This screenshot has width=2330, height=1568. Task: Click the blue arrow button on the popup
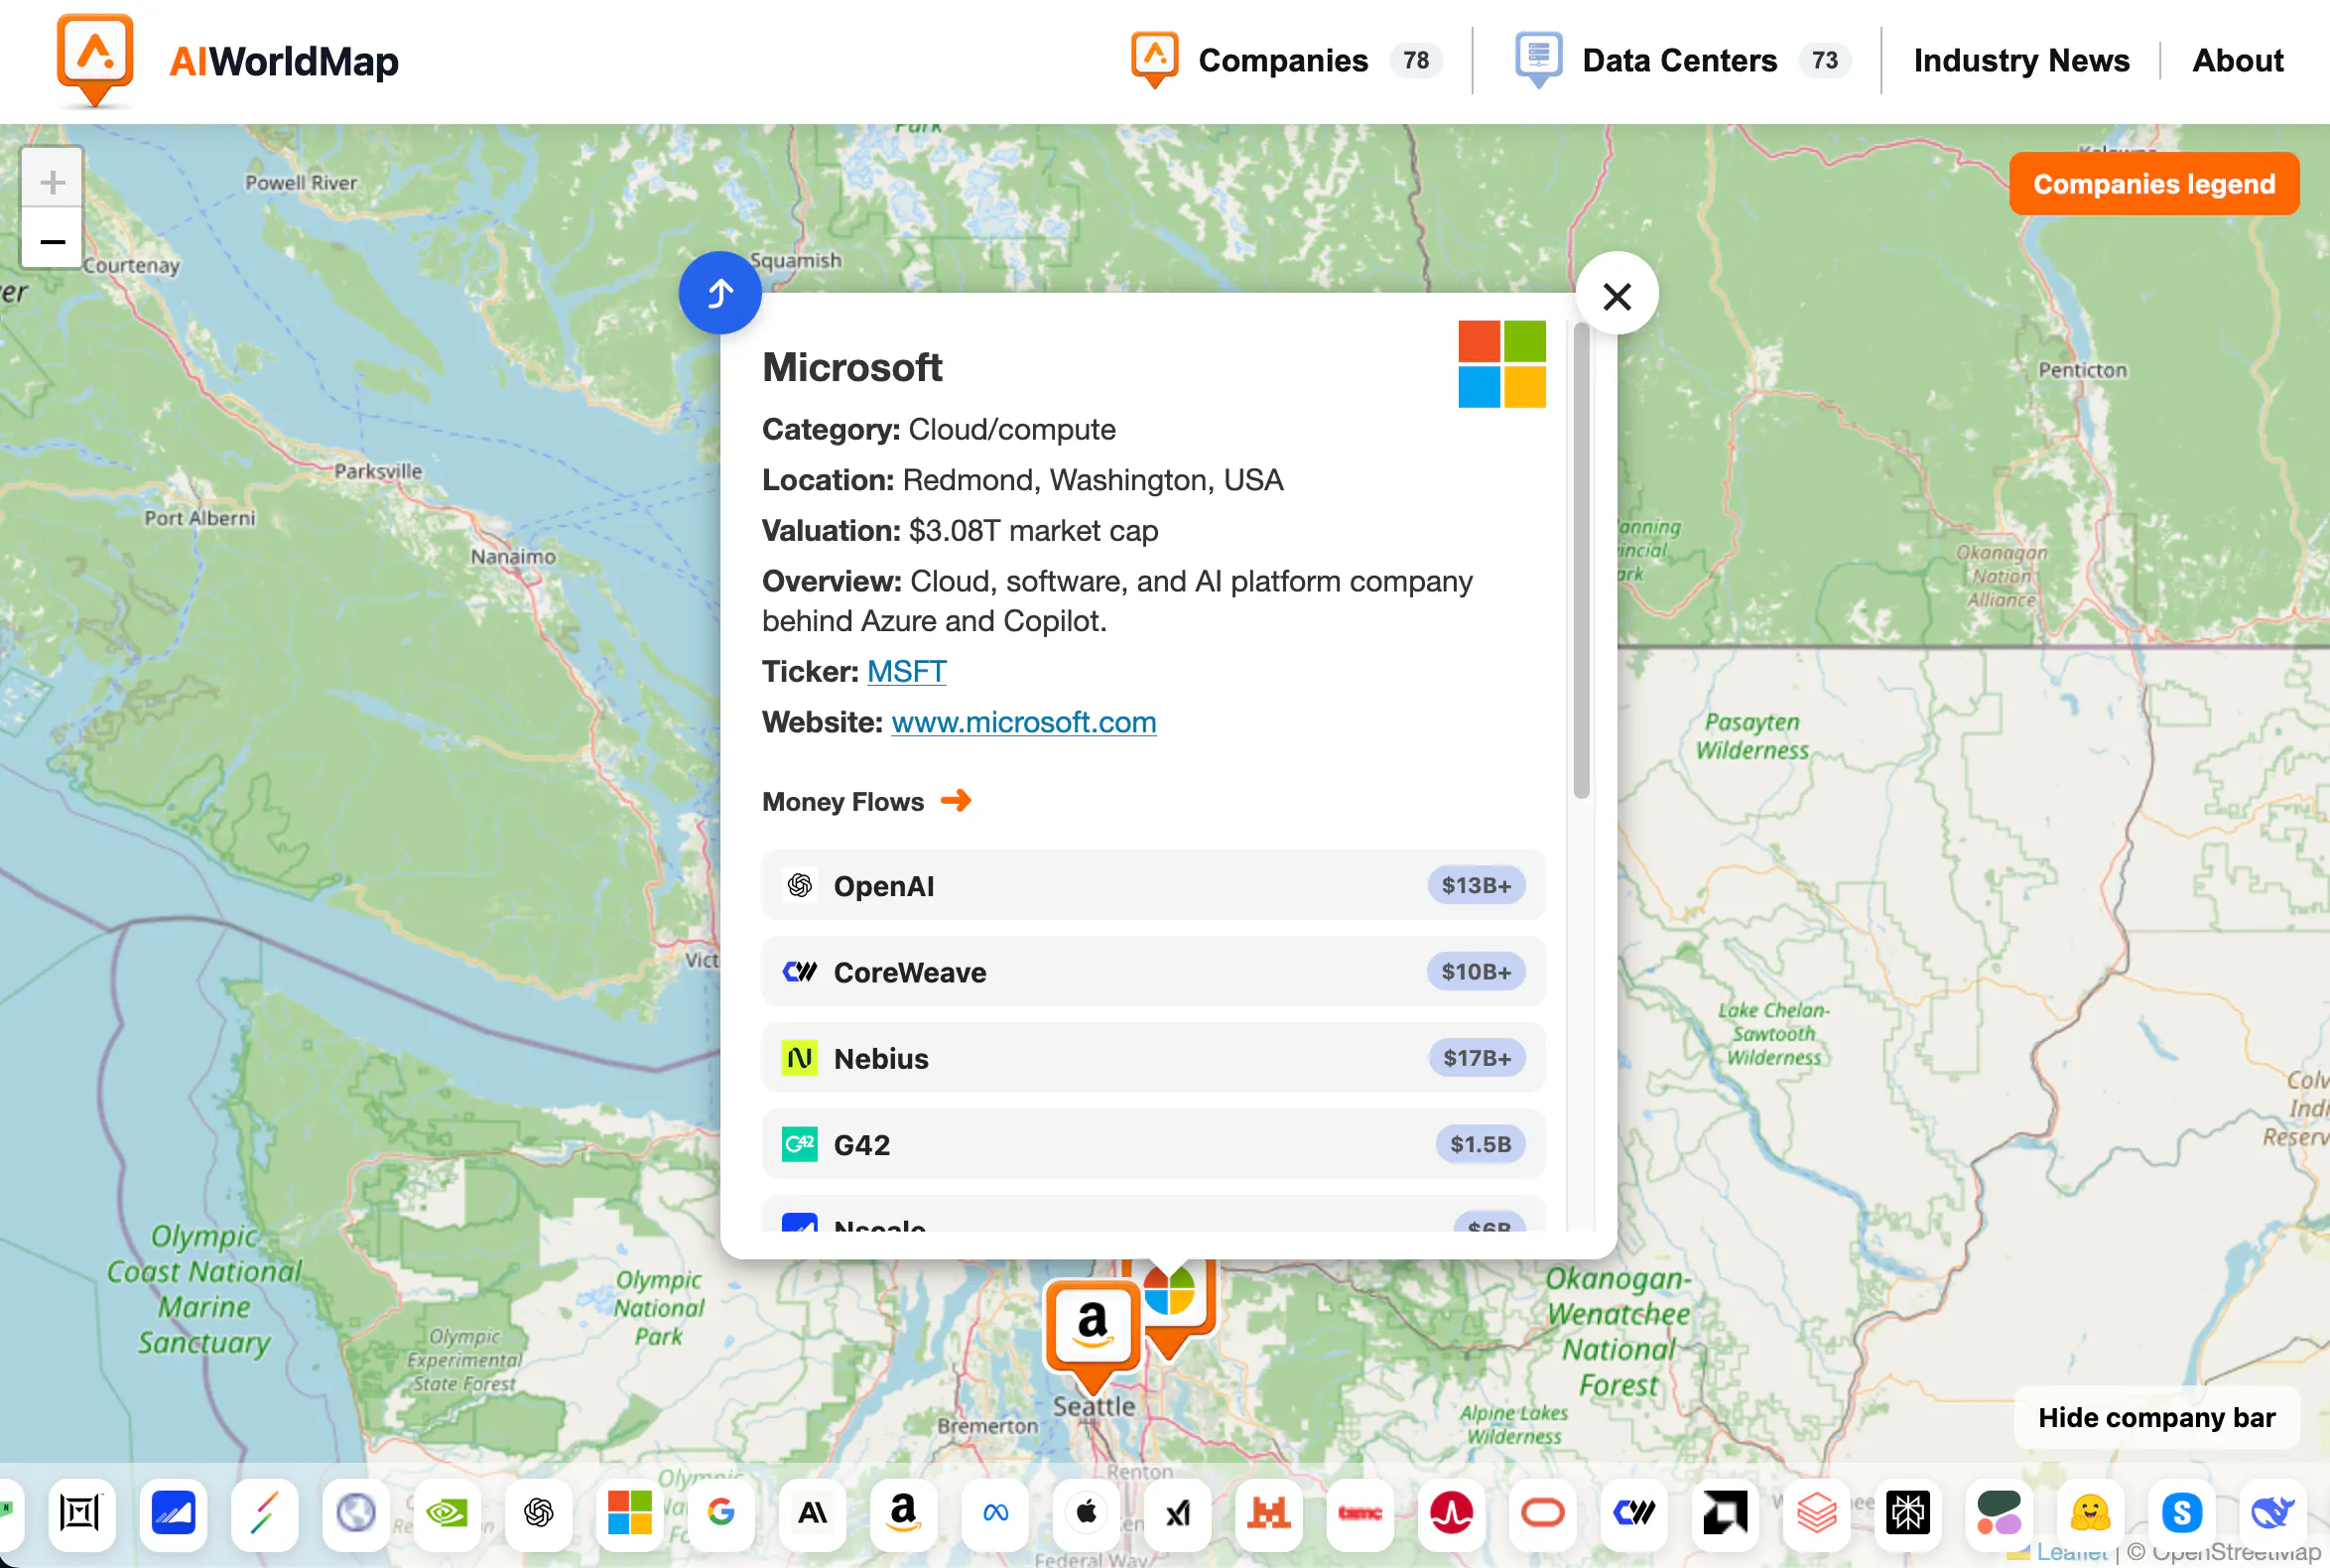click(x=720, y=293)
